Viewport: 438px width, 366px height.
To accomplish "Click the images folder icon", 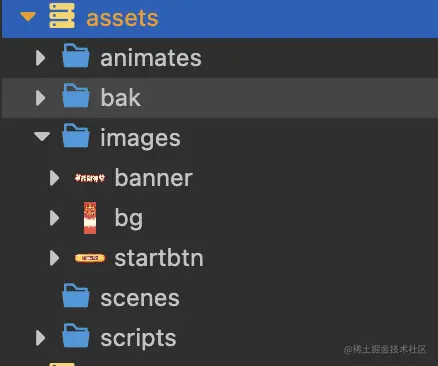I will coord(76,136).
